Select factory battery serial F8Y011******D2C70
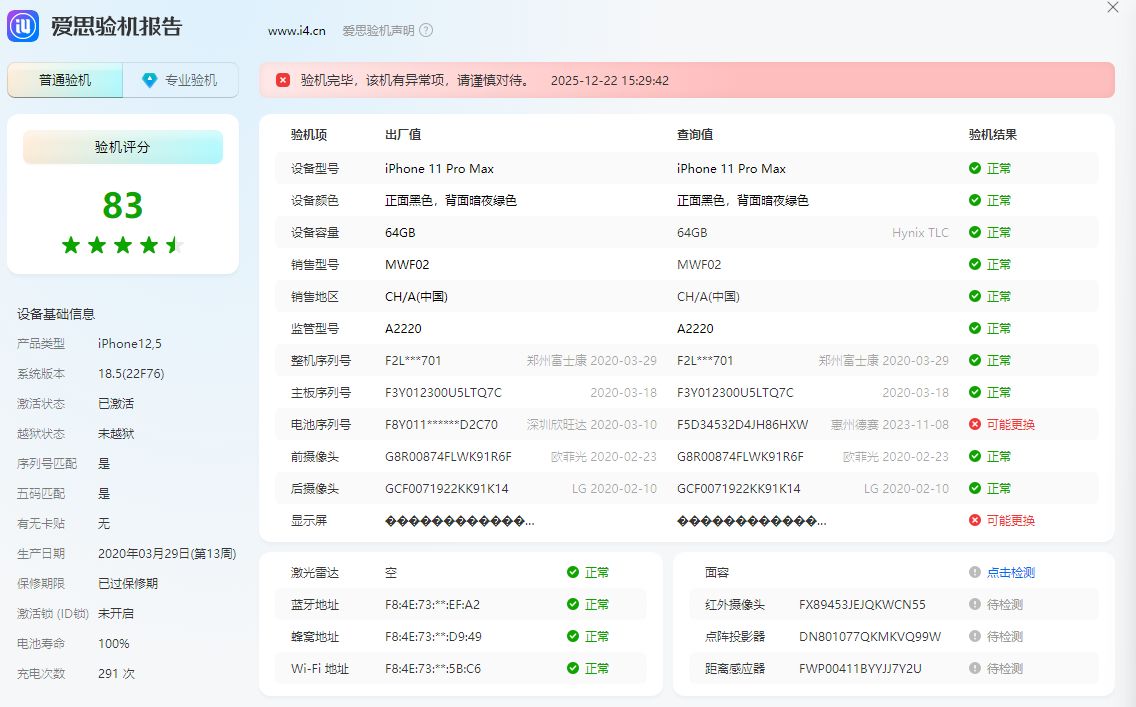 pos(441,424)
